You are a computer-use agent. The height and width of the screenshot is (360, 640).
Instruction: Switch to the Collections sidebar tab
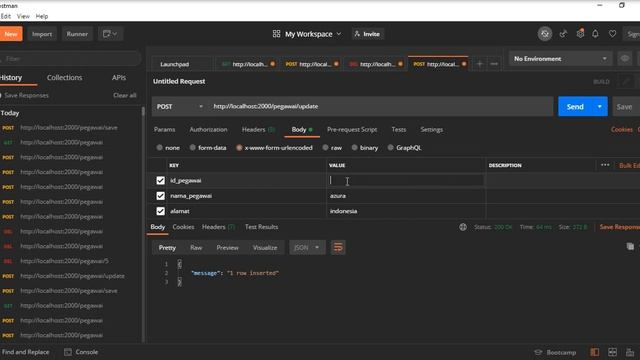(x=64, y=78)
